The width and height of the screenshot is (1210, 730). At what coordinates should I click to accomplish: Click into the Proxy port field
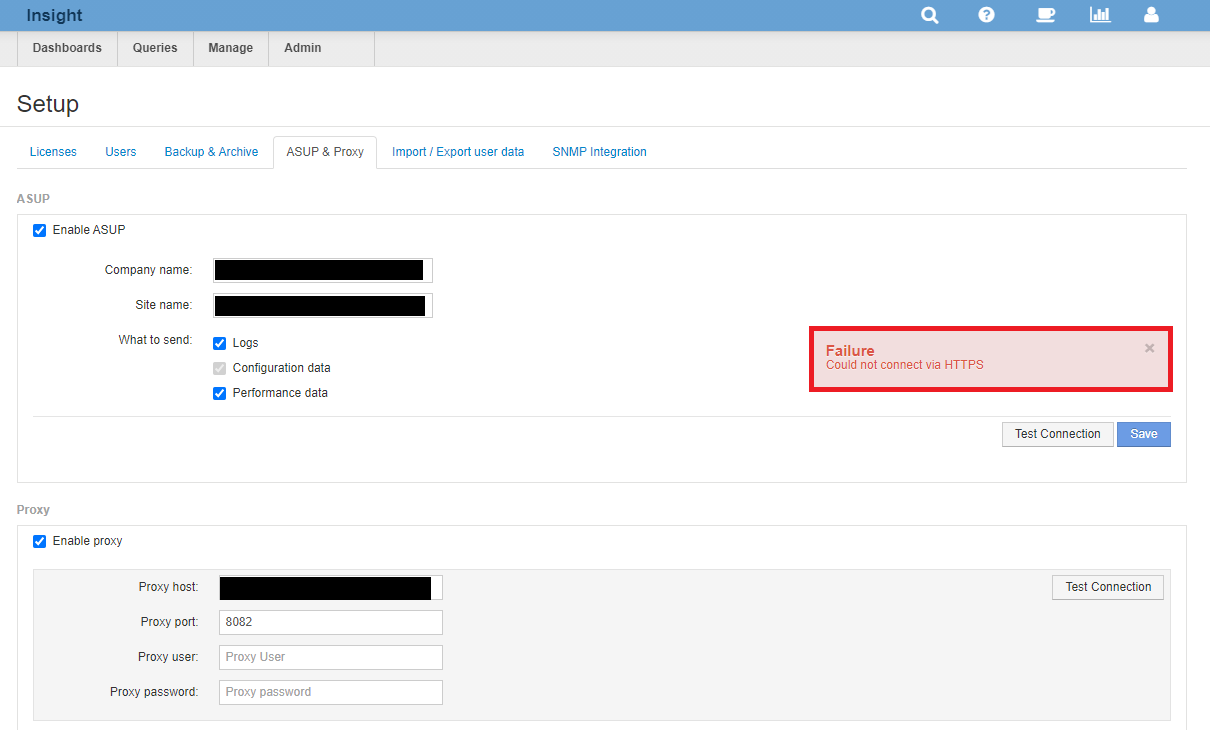[330, 622]
